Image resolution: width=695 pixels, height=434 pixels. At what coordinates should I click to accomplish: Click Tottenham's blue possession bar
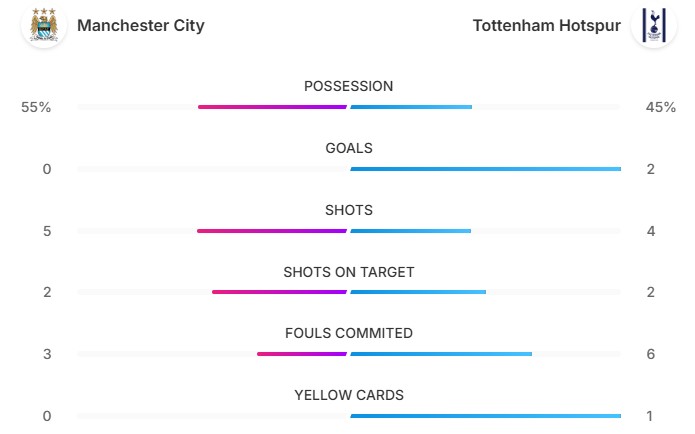(411, 107)
